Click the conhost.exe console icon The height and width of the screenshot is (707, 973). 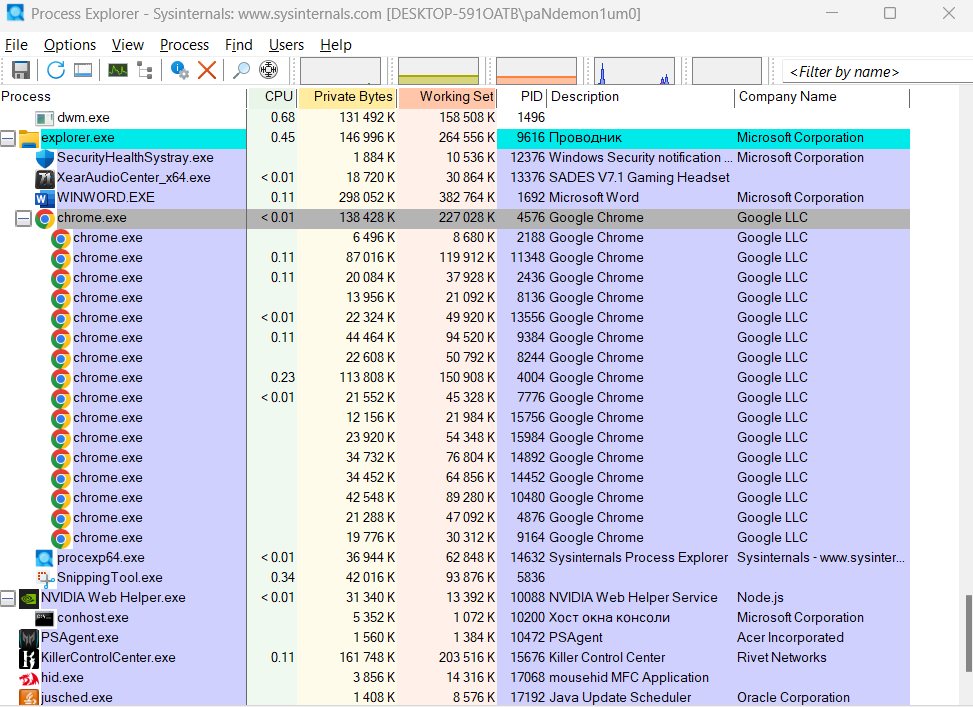pos(45,619)
